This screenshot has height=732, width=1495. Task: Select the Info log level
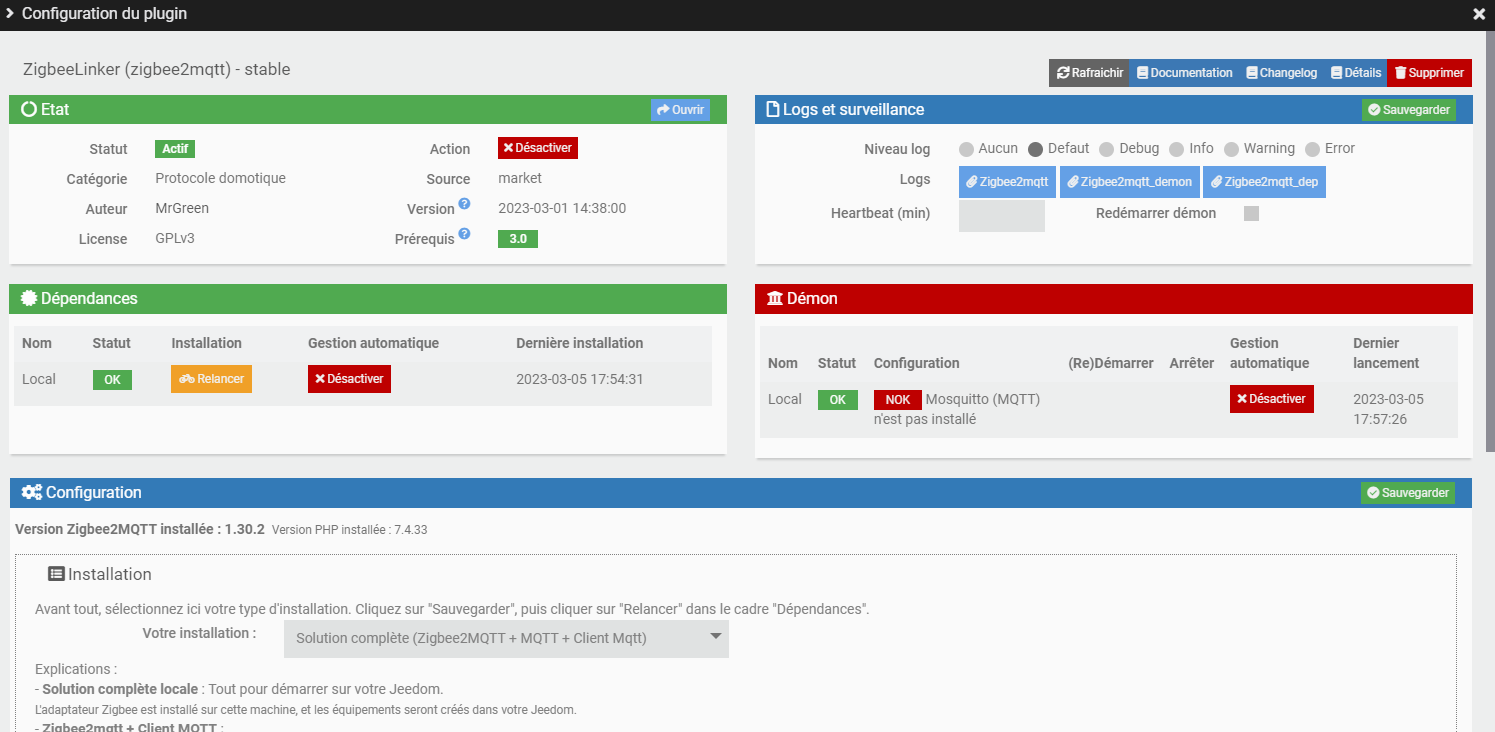pyautogui.click(x=1176, y=149)
